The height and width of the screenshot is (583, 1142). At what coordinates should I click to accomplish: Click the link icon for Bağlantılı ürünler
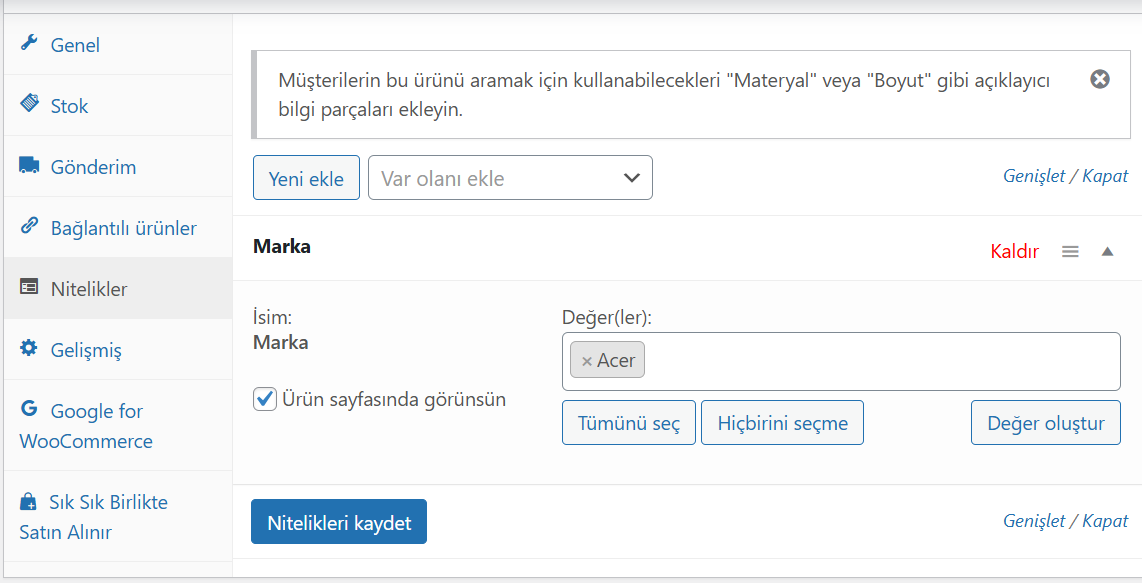(x=28, y=226)
